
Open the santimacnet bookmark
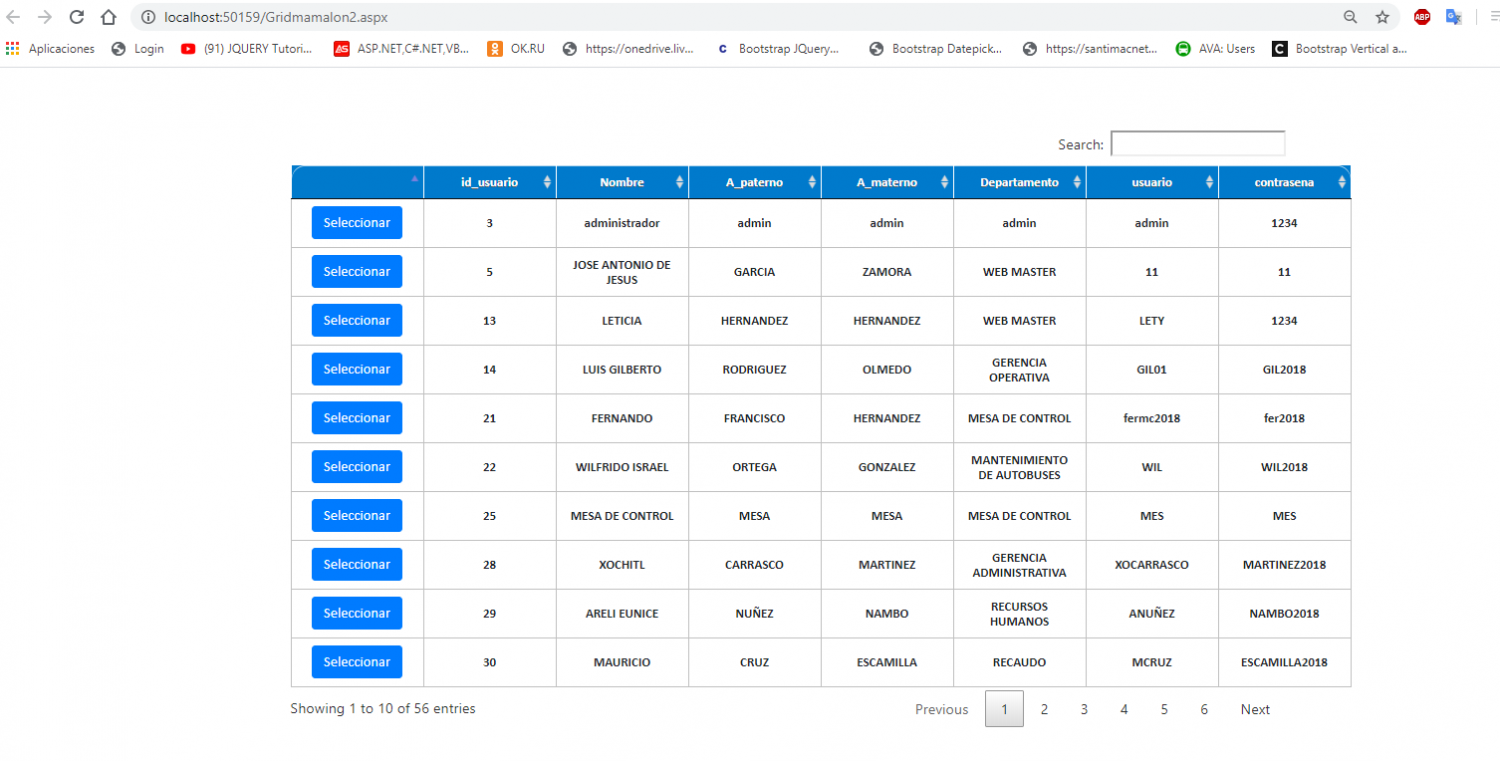point(1090,48)
